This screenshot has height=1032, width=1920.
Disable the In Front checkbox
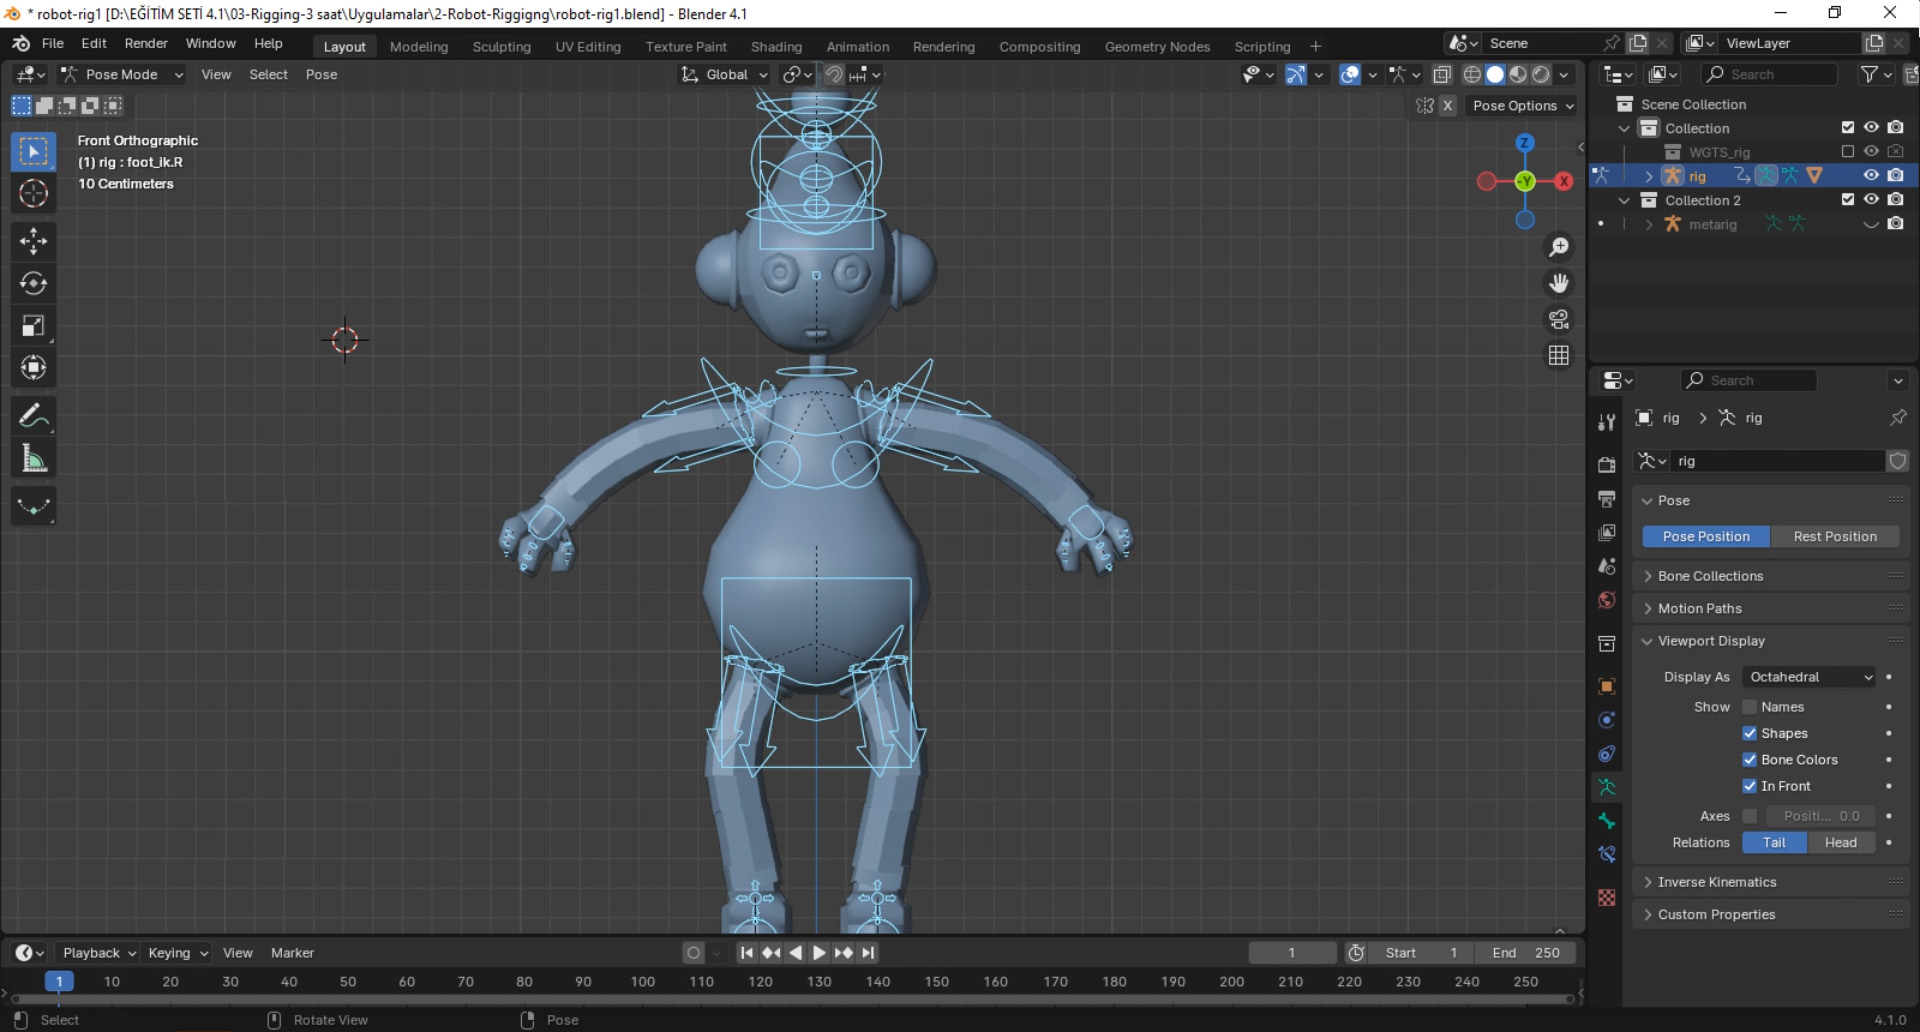pyautogui.click(x=1749, y=786)
